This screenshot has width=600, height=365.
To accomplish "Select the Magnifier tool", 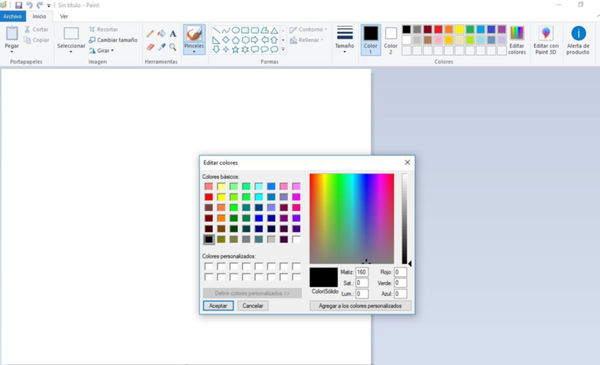I will tap(173, 47).
